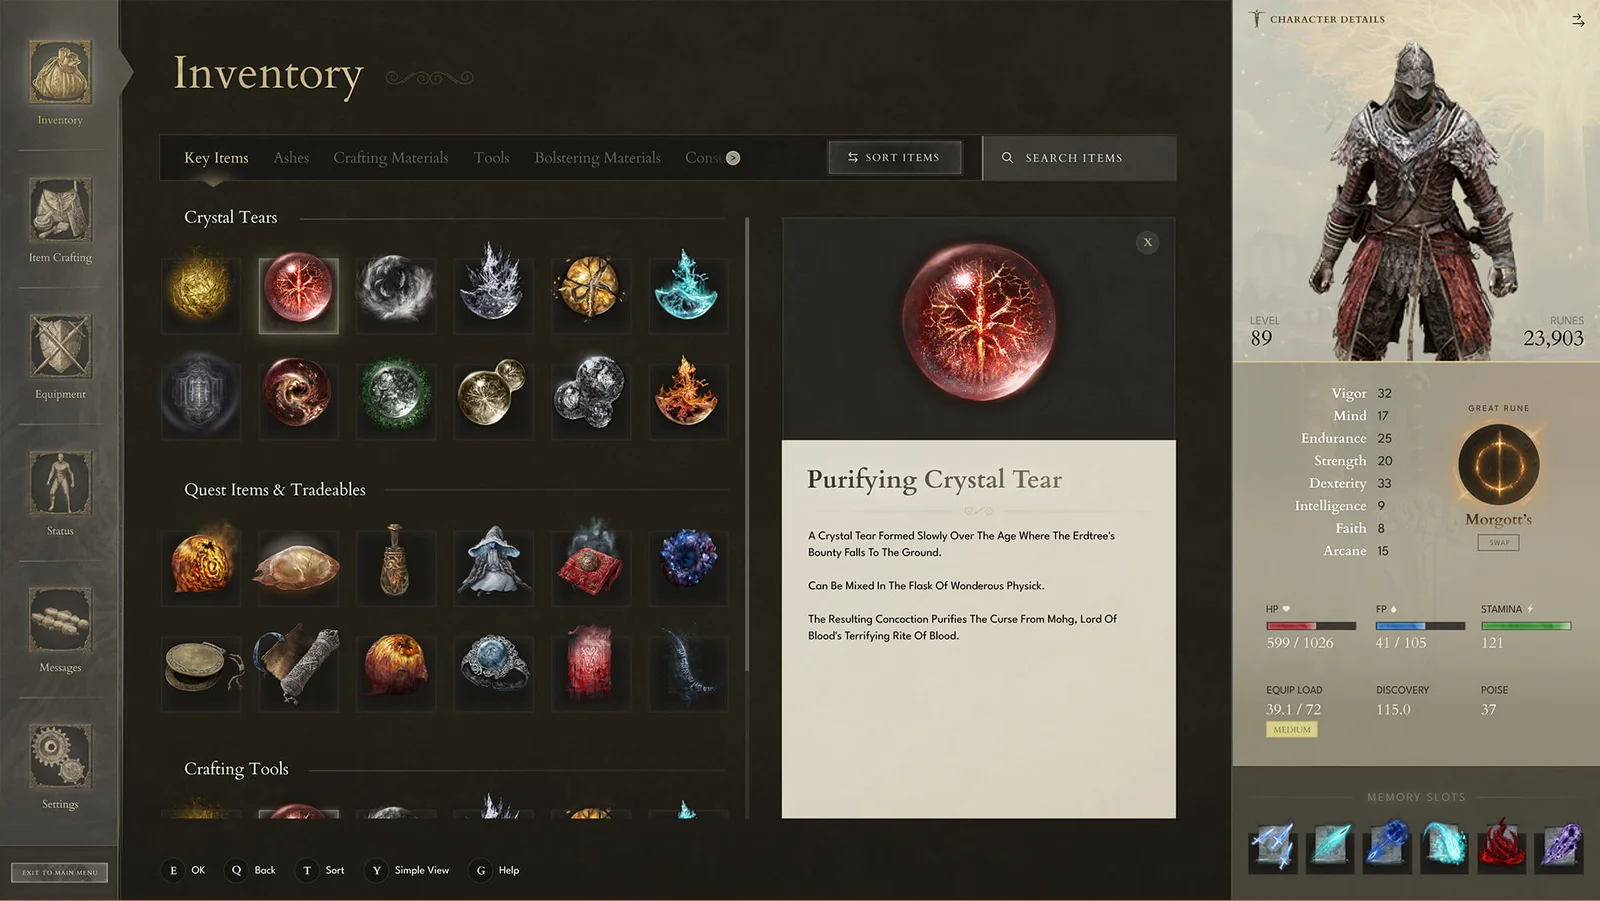Image resolution: width=1600 pixels, height=901 pixels.
Task: Close the Purifying Crystal Tear detail panel
Action: (x=1147, y=242)
